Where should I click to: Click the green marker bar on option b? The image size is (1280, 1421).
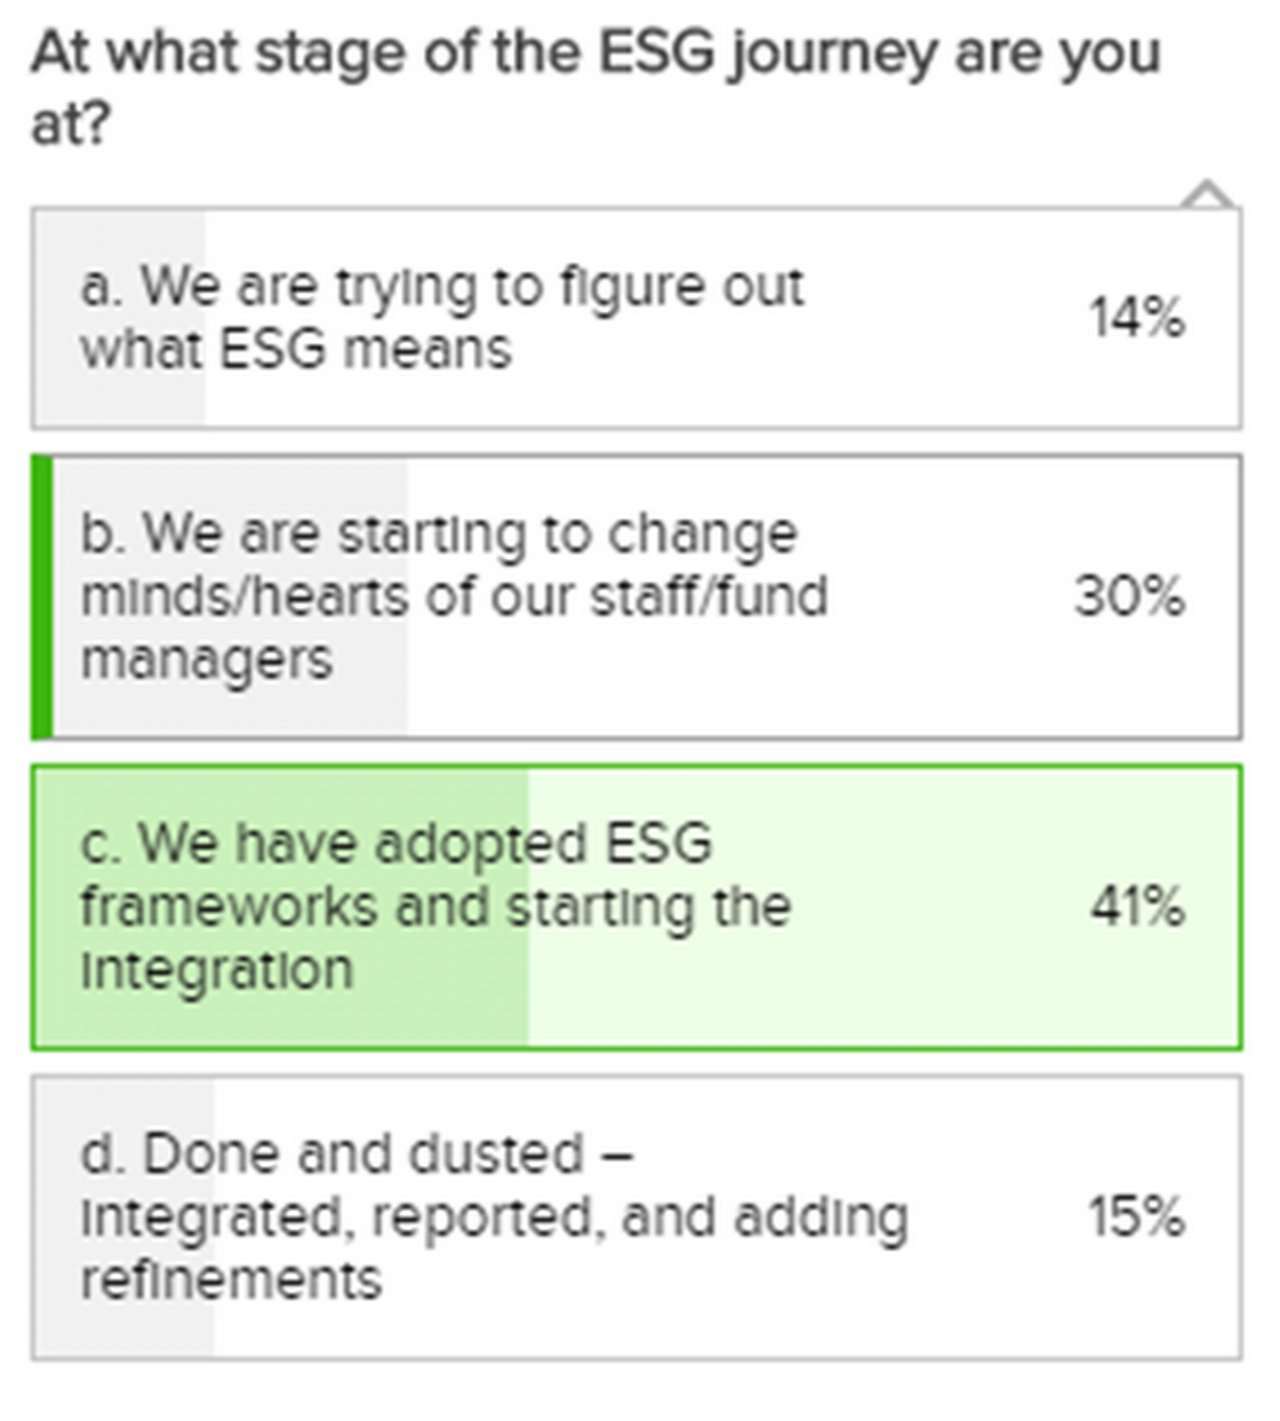[42, 597]
